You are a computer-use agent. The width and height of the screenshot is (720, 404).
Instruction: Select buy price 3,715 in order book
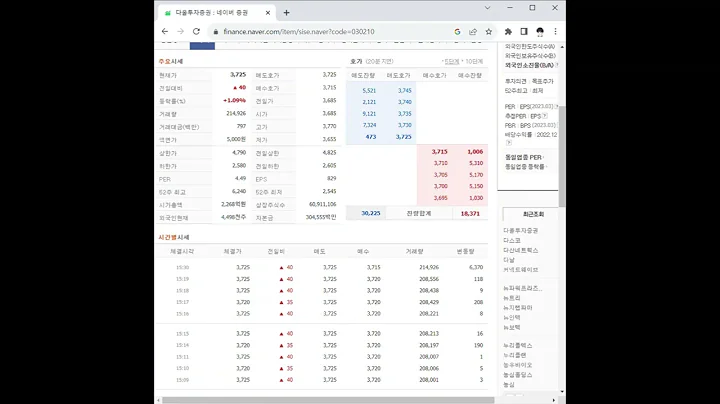[439, 152]
